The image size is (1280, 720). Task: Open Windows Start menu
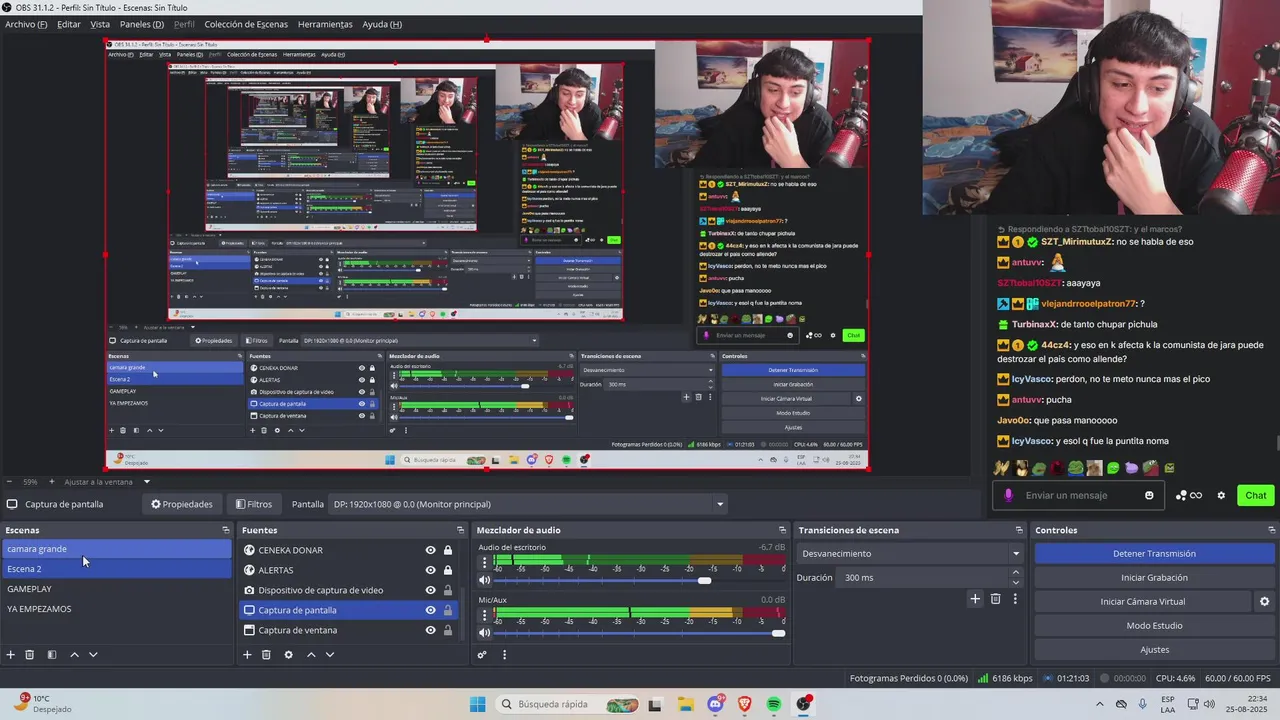click(x=478, y=705)
